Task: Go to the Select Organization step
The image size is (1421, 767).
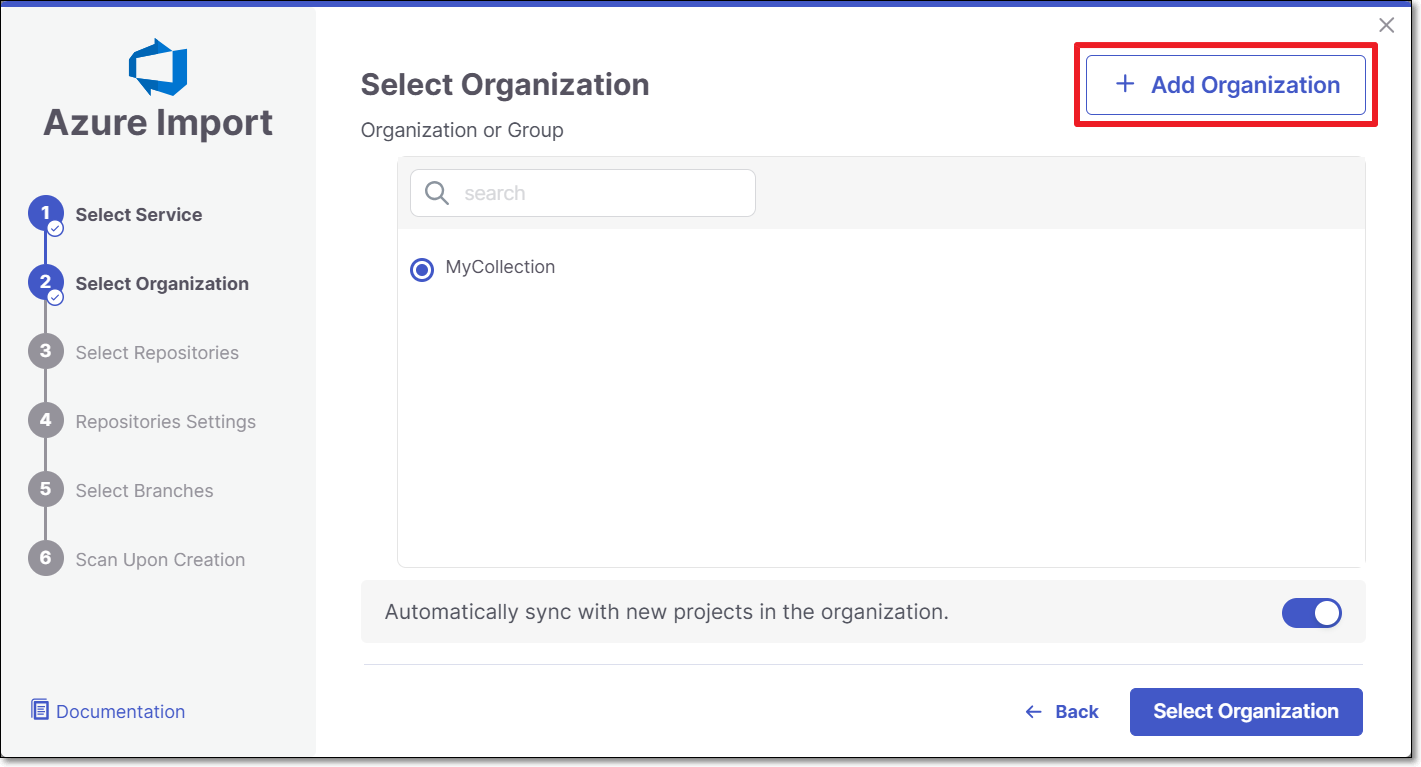Action: click(x=162, y=284)
